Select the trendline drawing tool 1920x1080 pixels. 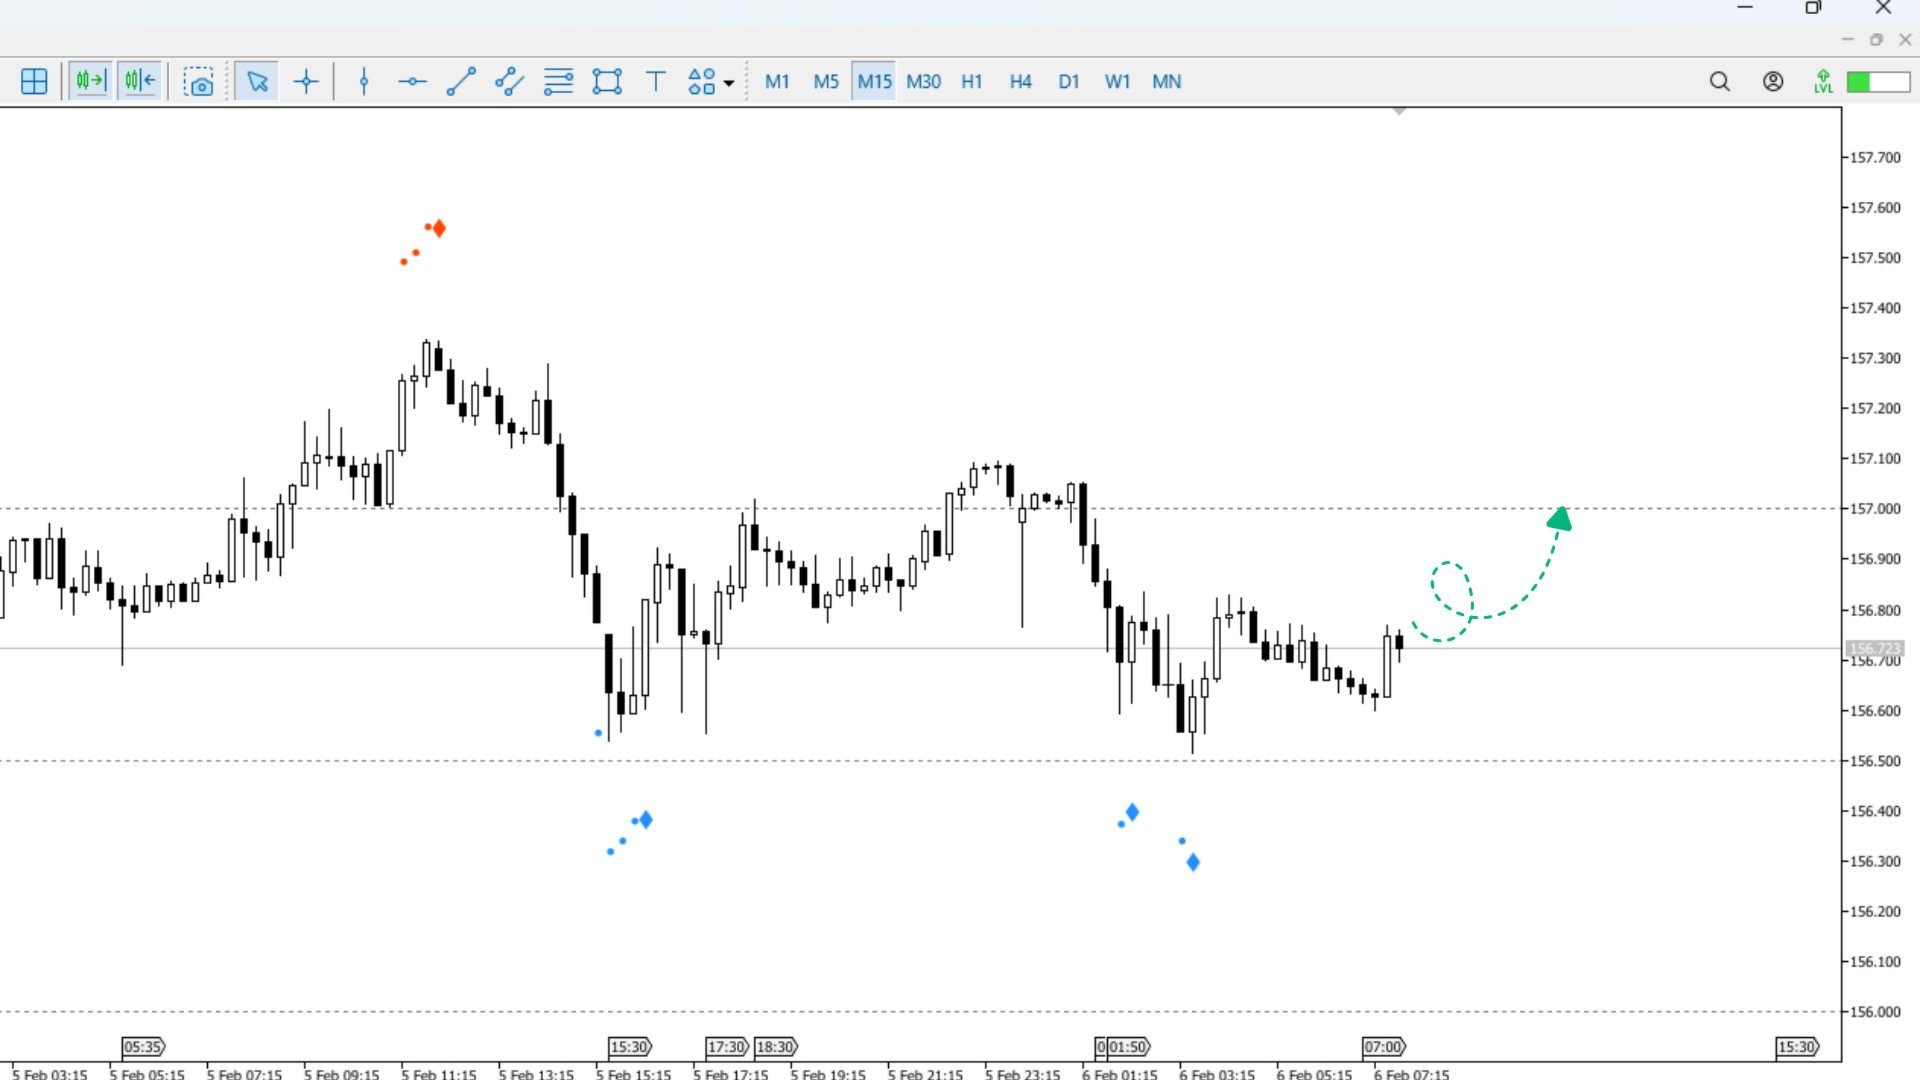click(x=461, y=82)
